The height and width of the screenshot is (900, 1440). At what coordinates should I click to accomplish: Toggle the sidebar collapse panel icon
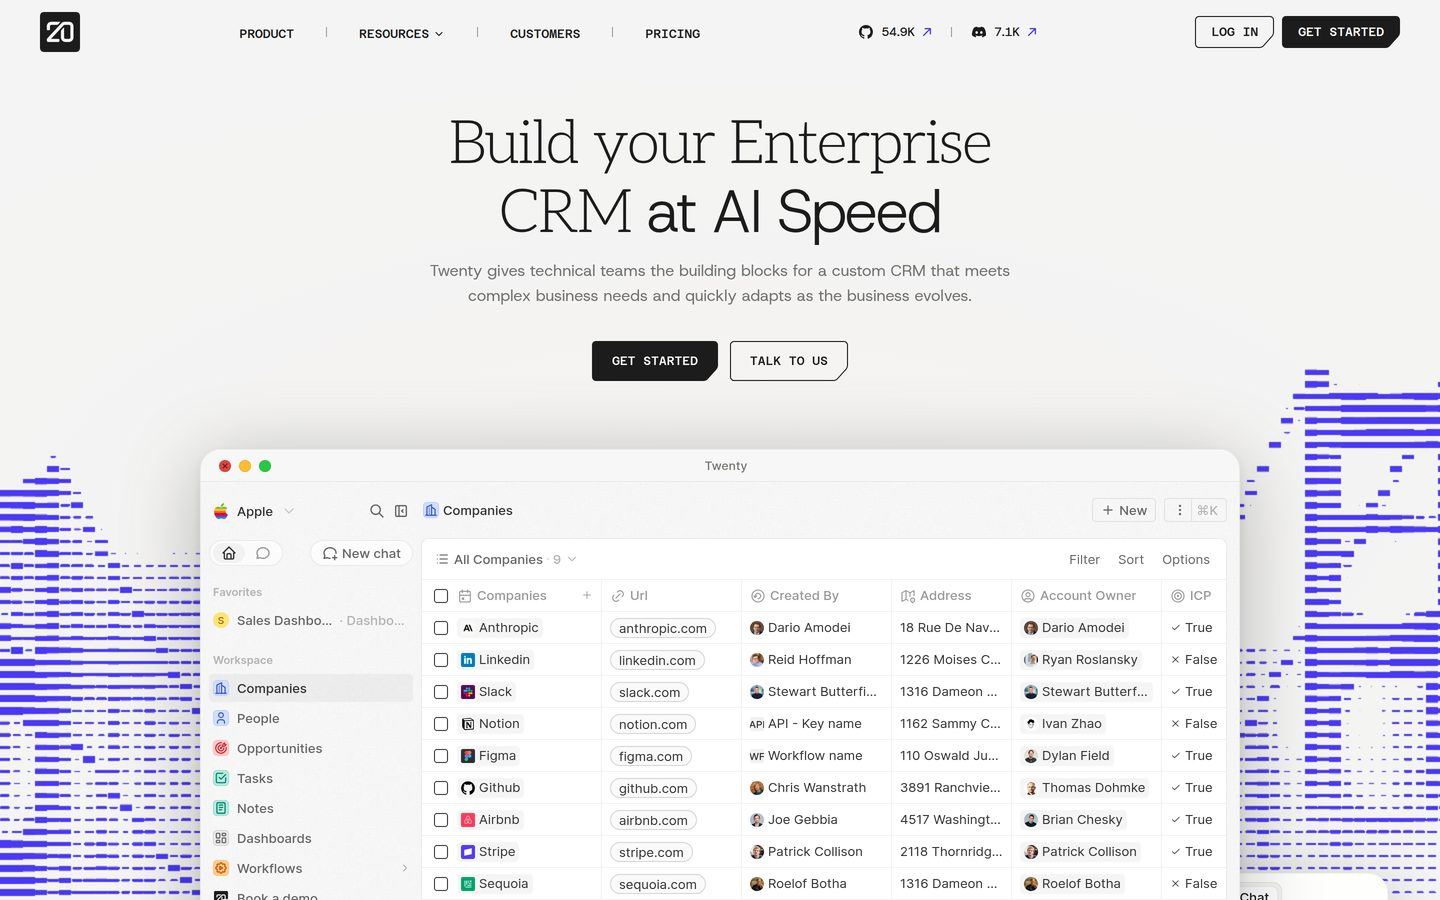tap(401, 511)
